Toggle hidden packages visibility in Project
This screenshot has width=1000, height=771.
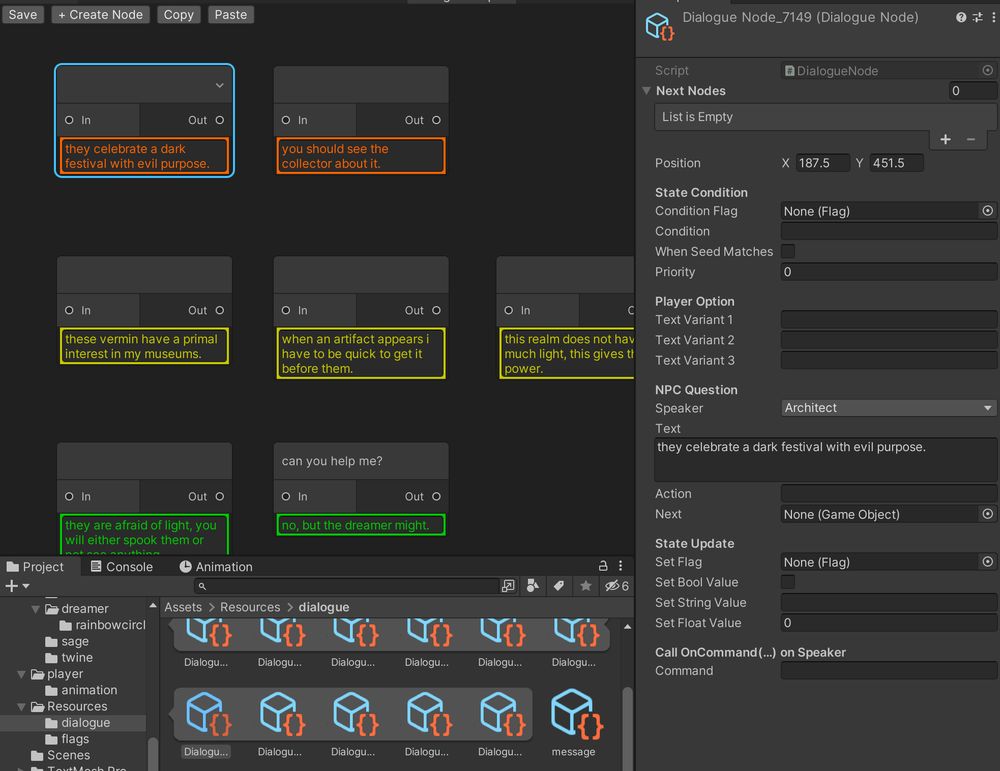(616, 586)
